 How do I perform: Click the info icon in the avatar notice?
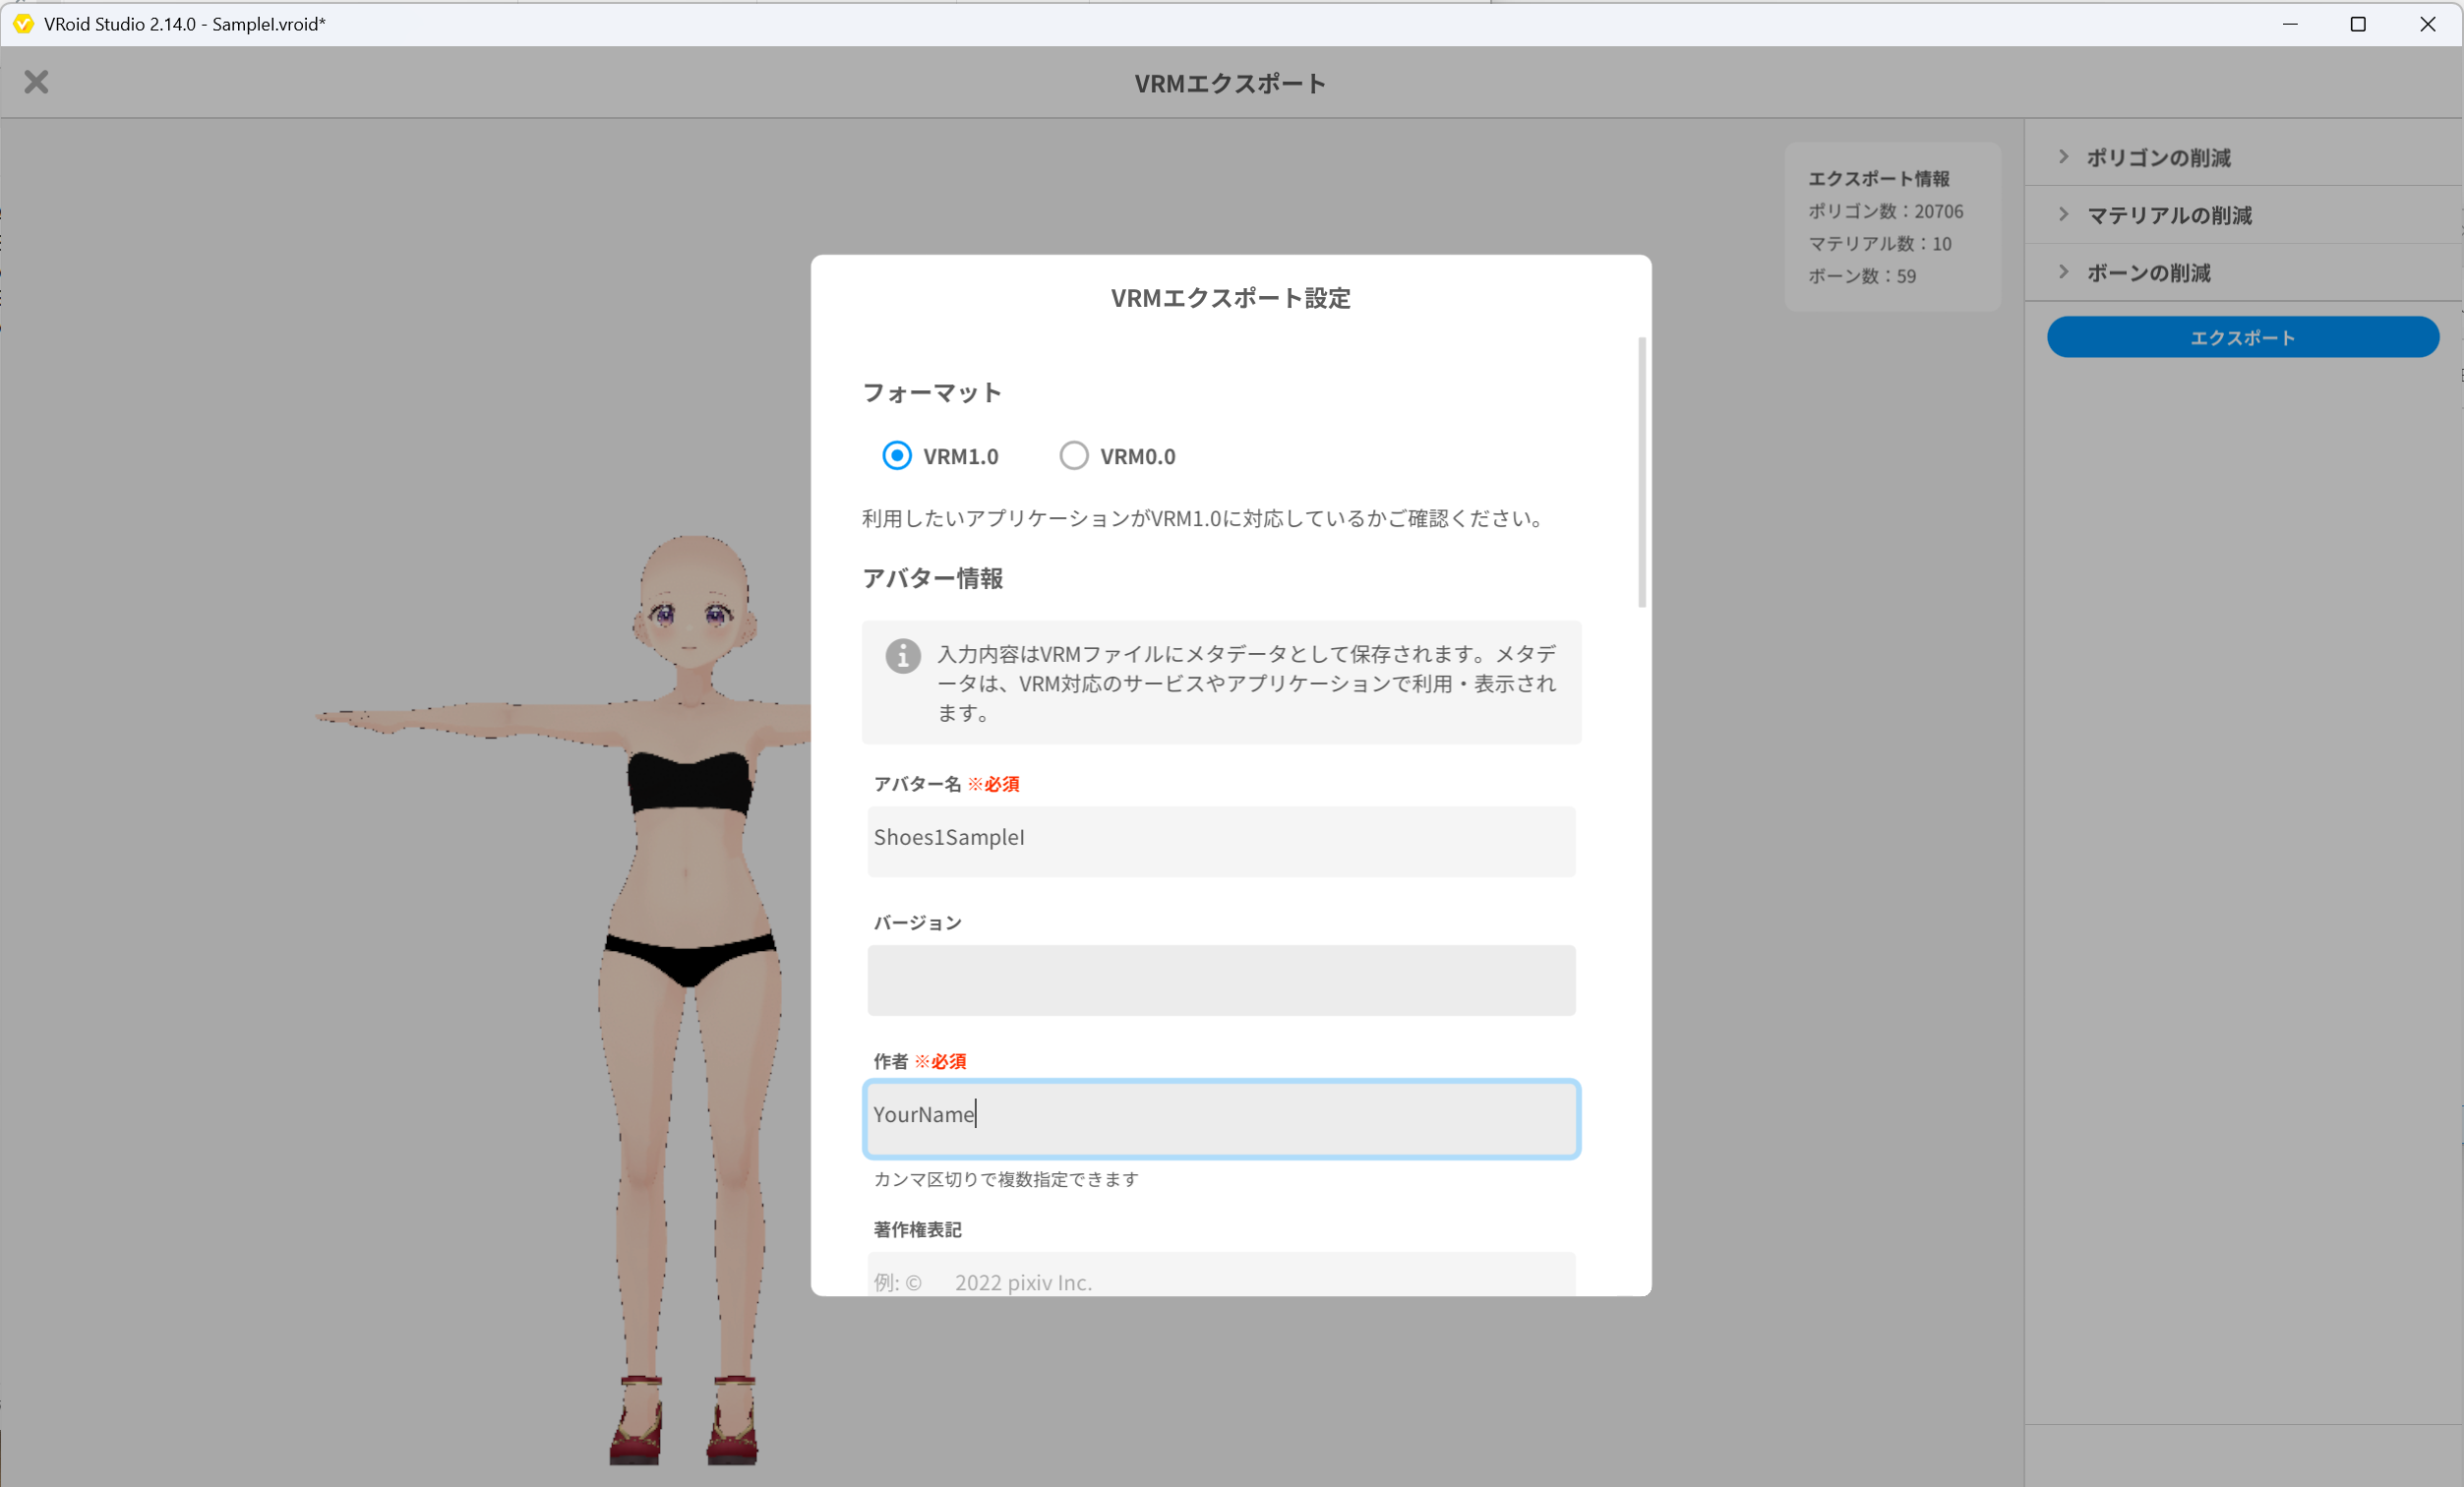point(902,656)
